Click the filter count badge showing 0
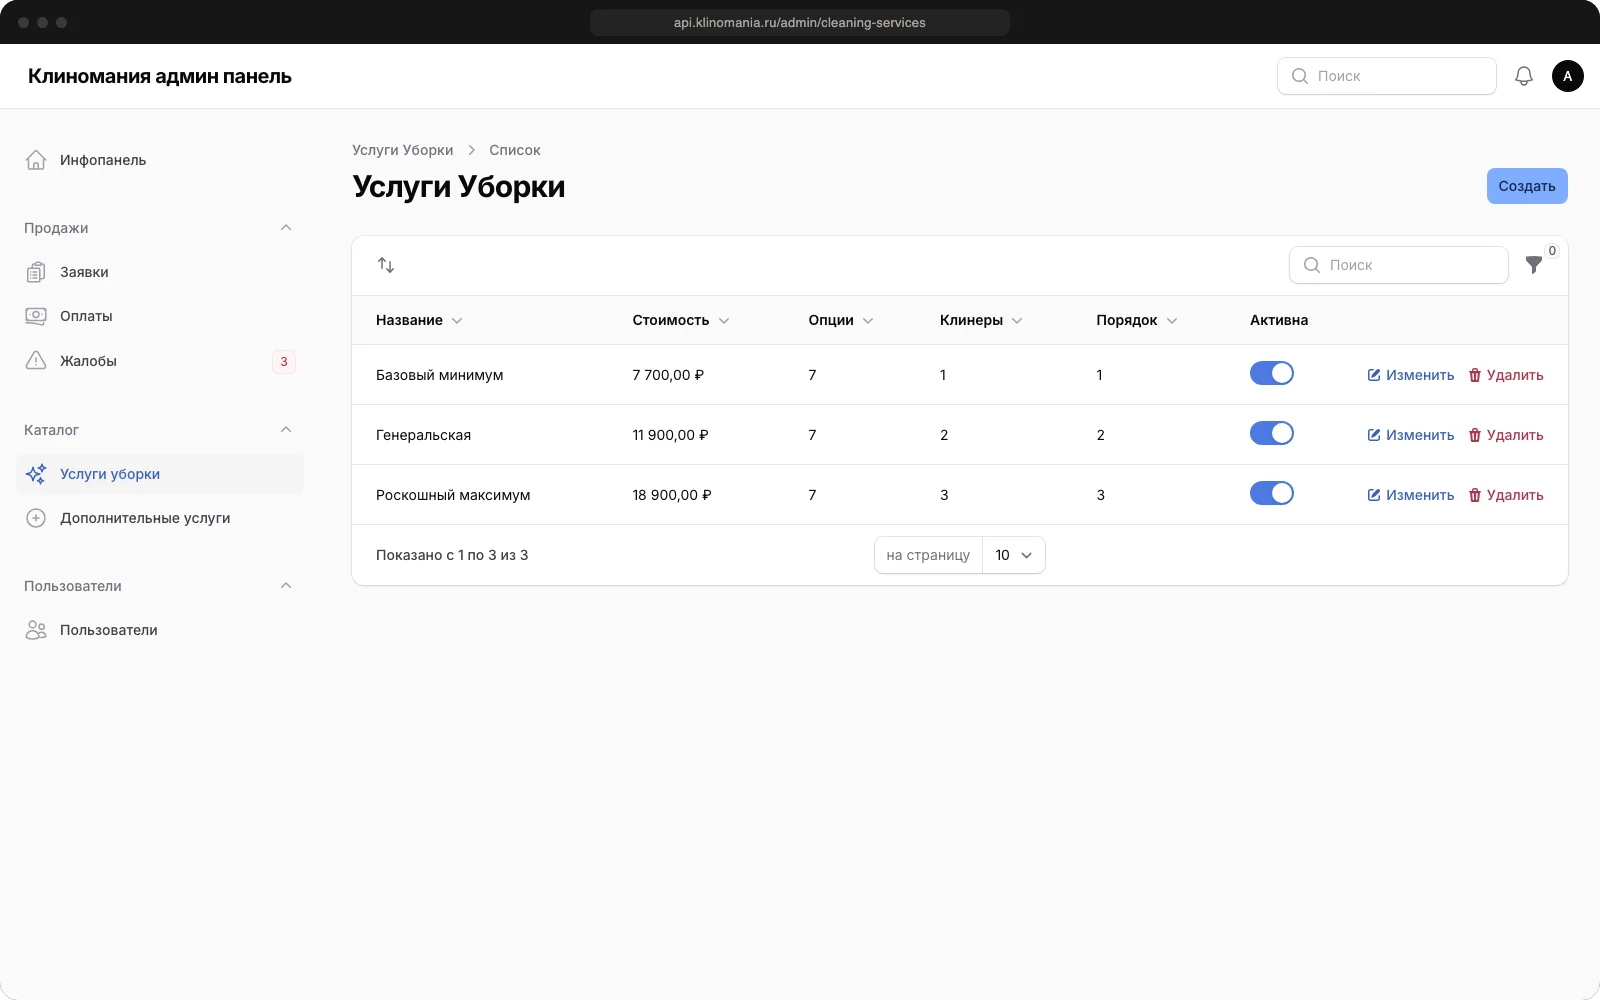This screenshot has height=1000, width=1600. (1552, 251)
